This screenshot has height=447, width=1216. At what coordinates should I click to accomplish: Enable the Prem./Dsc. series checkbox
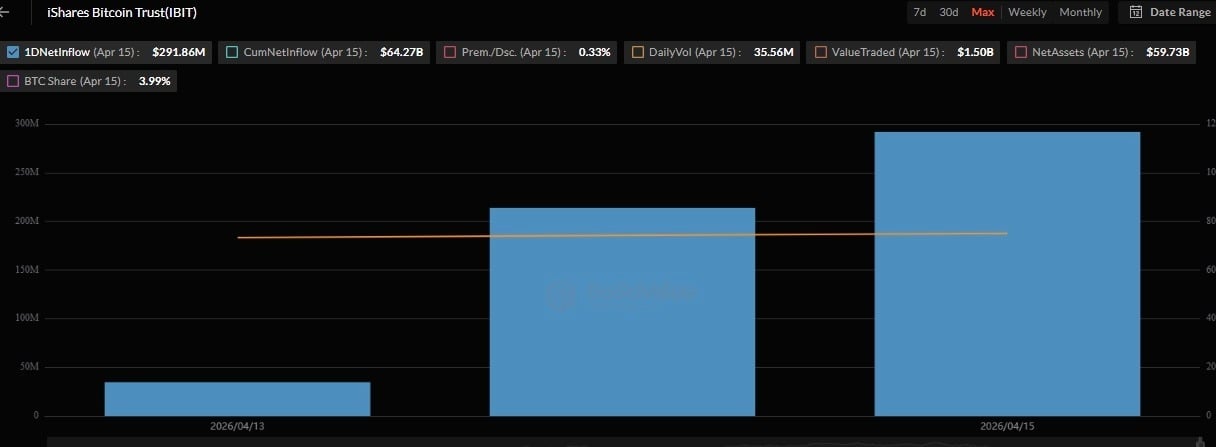(x=450, y=51)
